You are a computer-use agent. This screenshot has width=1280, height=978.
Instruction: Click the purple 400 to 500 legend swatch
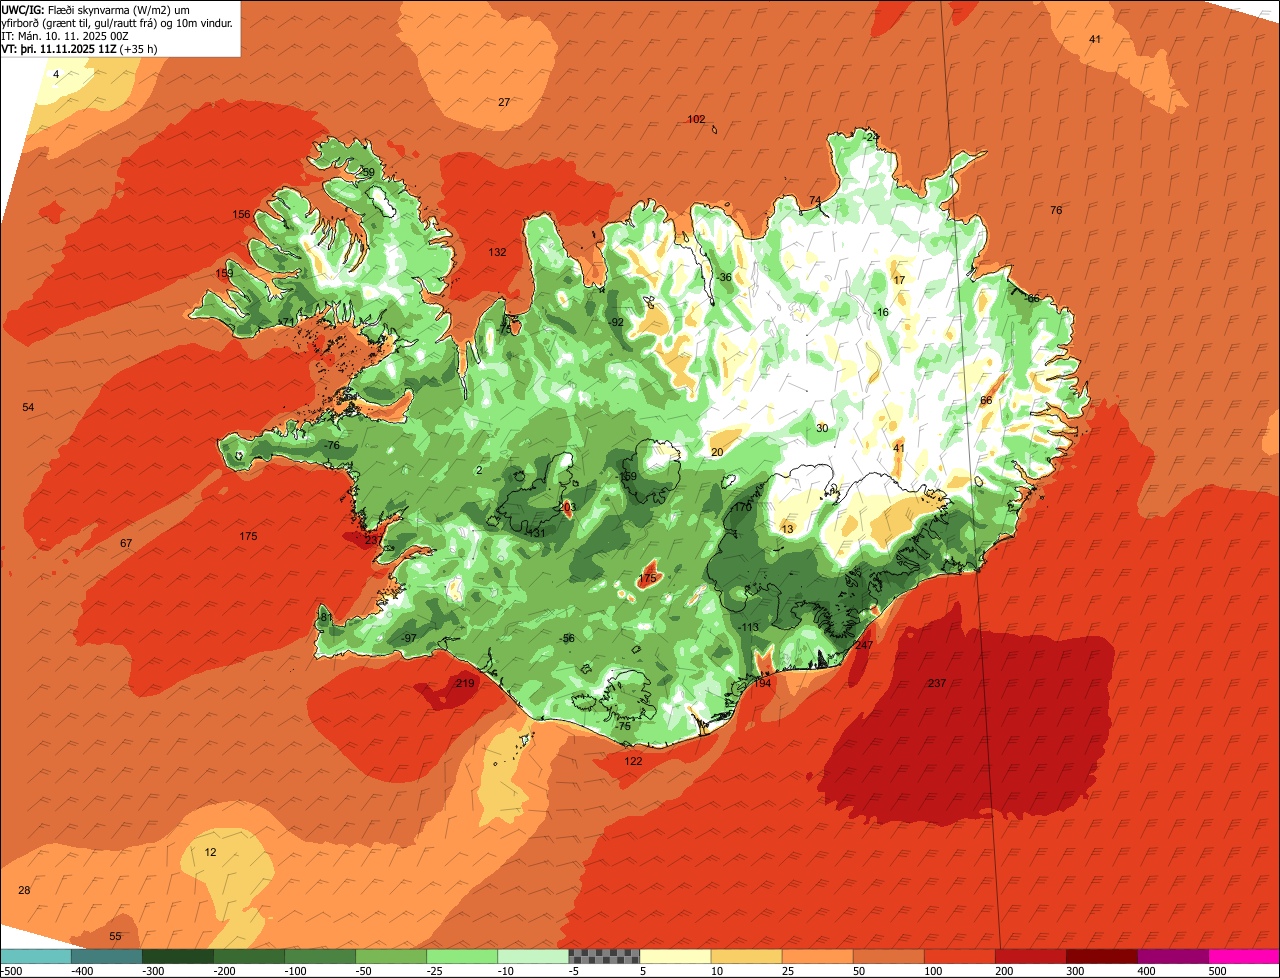(x=1172, y=956)
